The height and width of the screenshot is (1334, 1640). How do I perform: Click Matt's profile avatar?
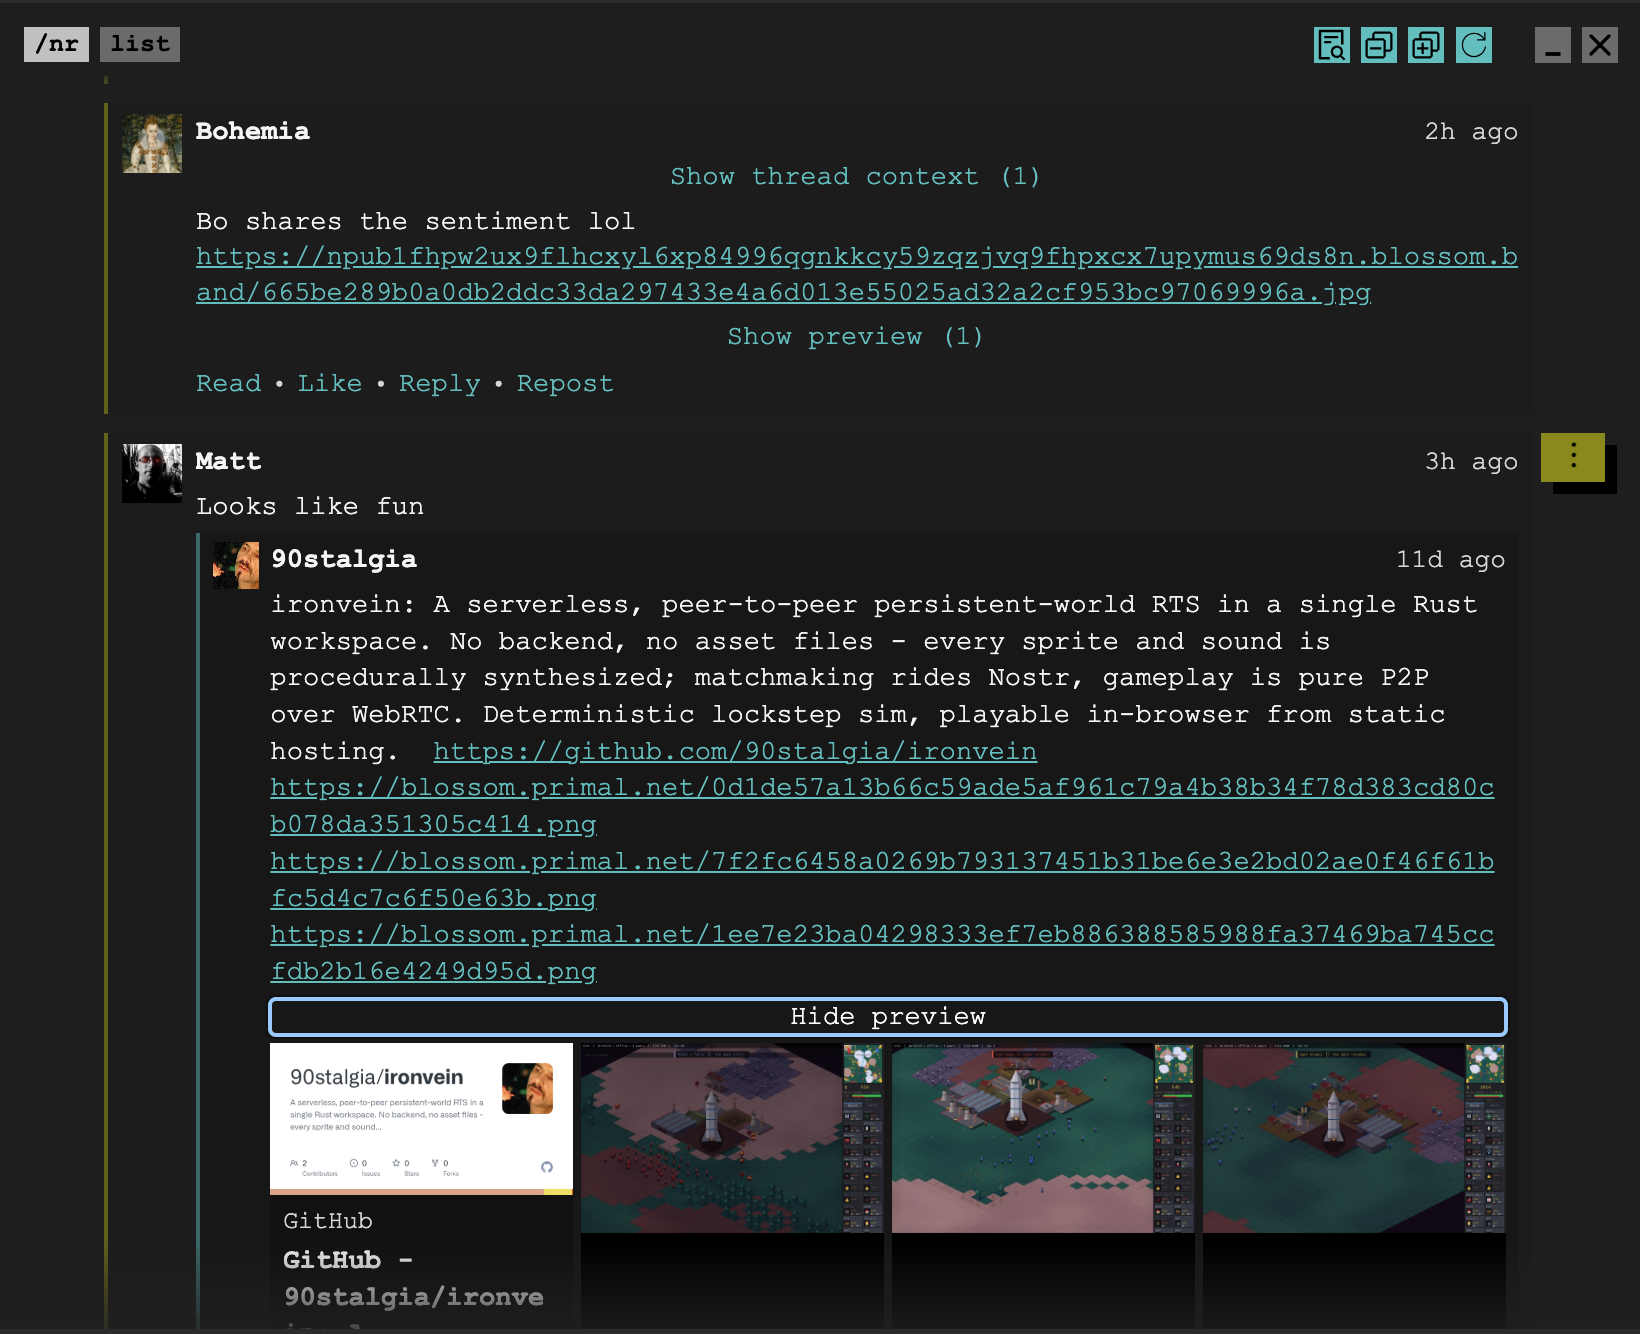point(152,473)
